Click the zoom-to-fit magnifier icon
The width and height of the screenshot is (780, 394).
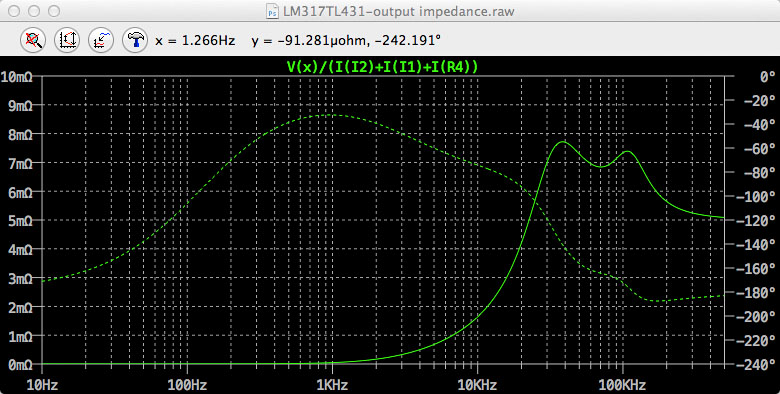click(x=33, y=40)
